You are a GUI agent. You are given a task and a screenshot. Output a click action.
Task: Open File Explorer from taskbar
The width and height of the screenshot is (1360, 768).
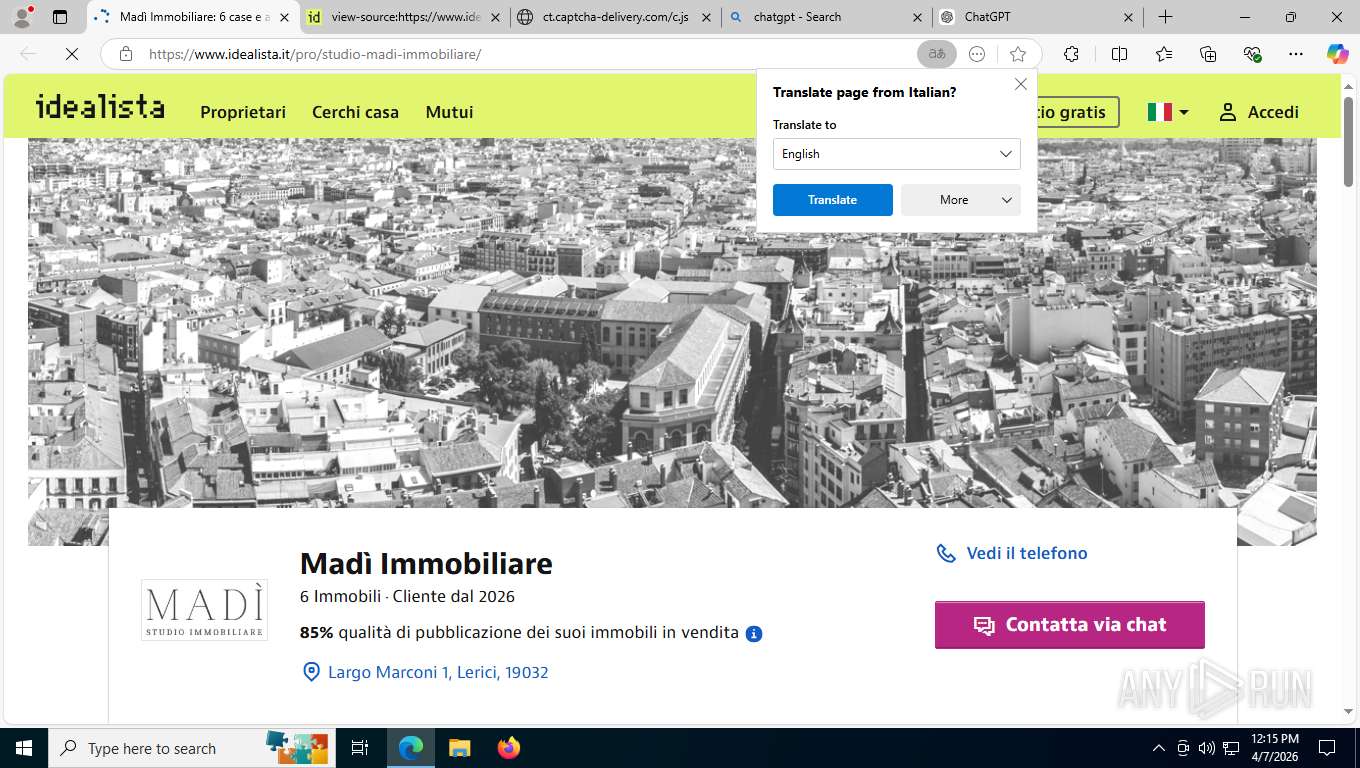[x=459, y=748]
